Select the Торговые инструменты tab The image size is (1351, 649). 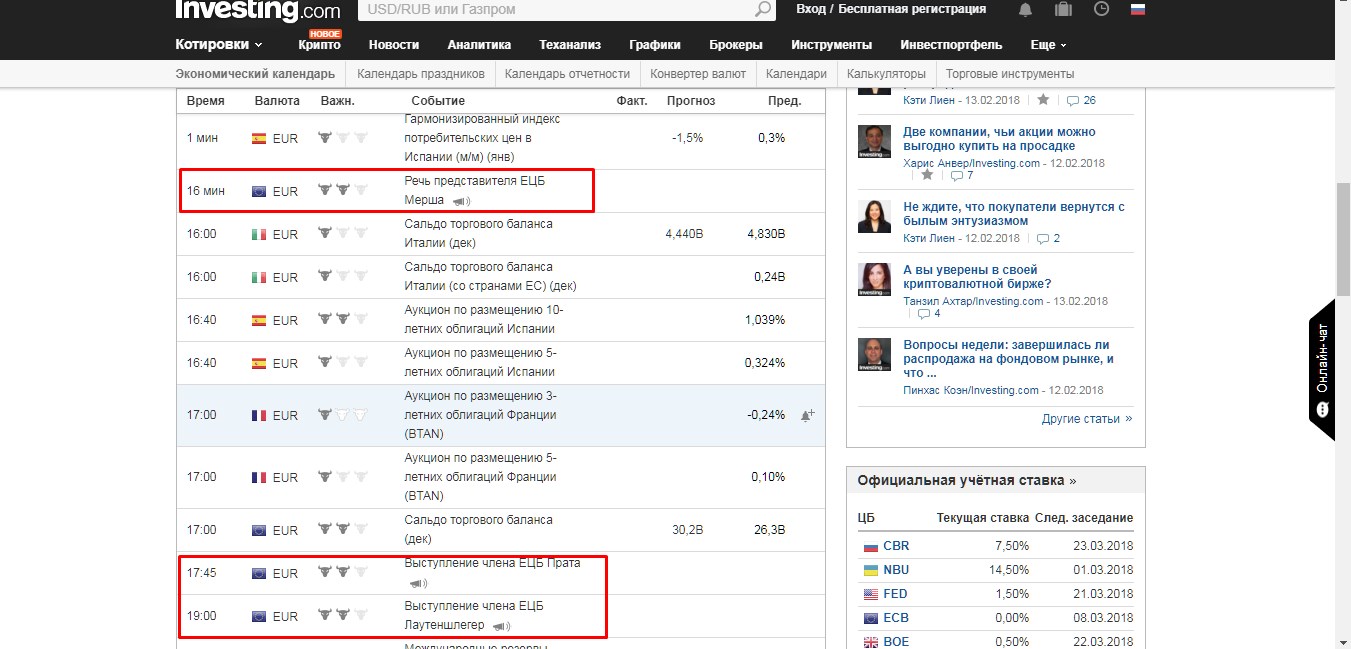(x=1010, y=74)
